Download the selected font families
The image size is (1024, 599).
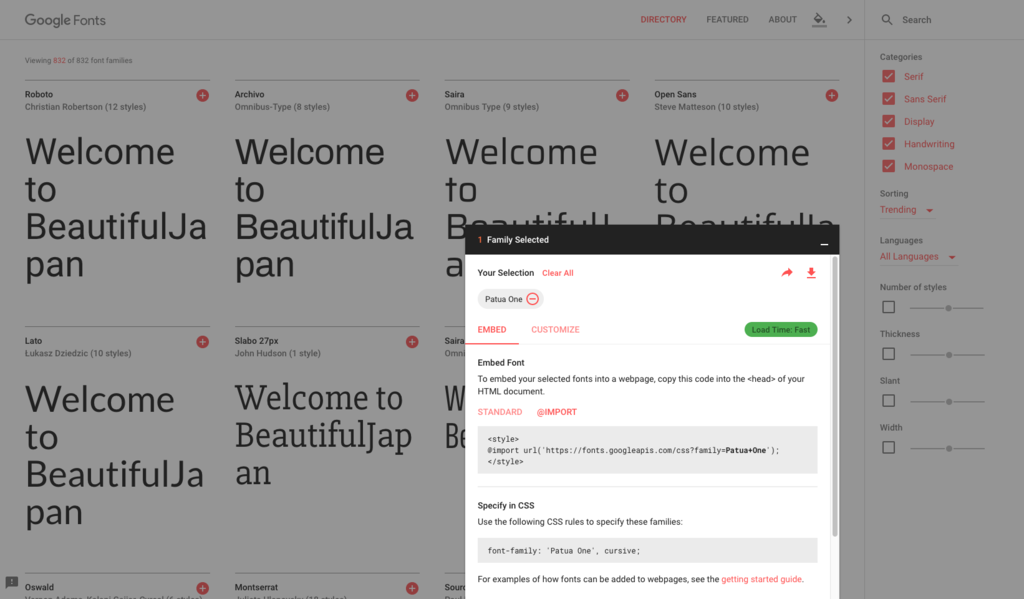click(x=811, y=272)
